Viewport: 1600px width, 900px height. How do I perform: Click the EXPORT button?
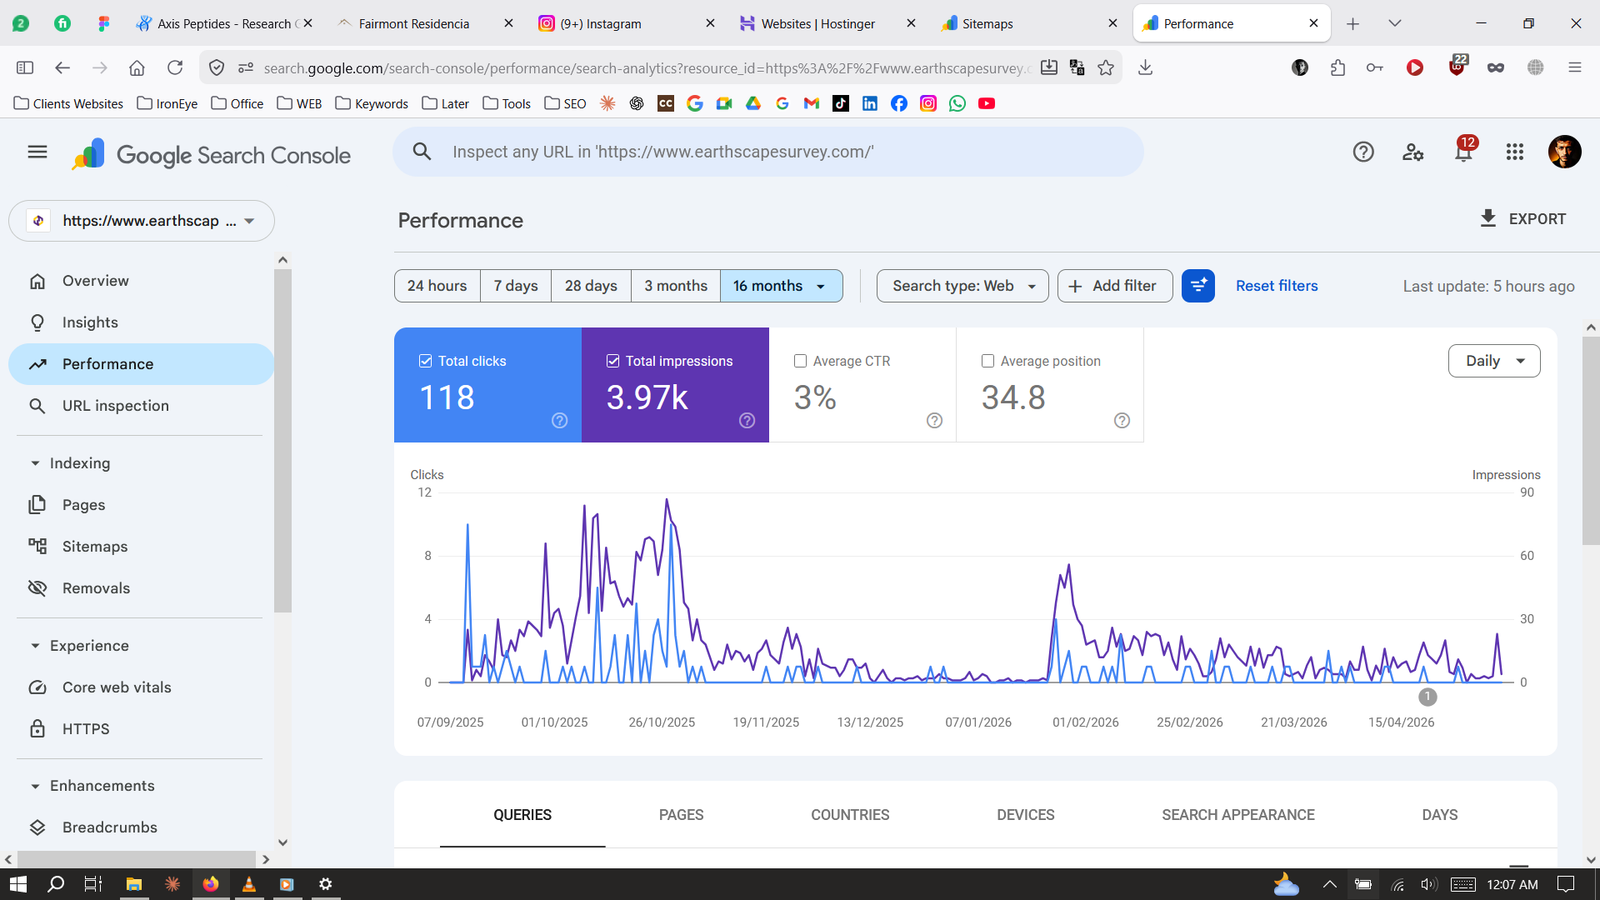tap(1523, 219)
